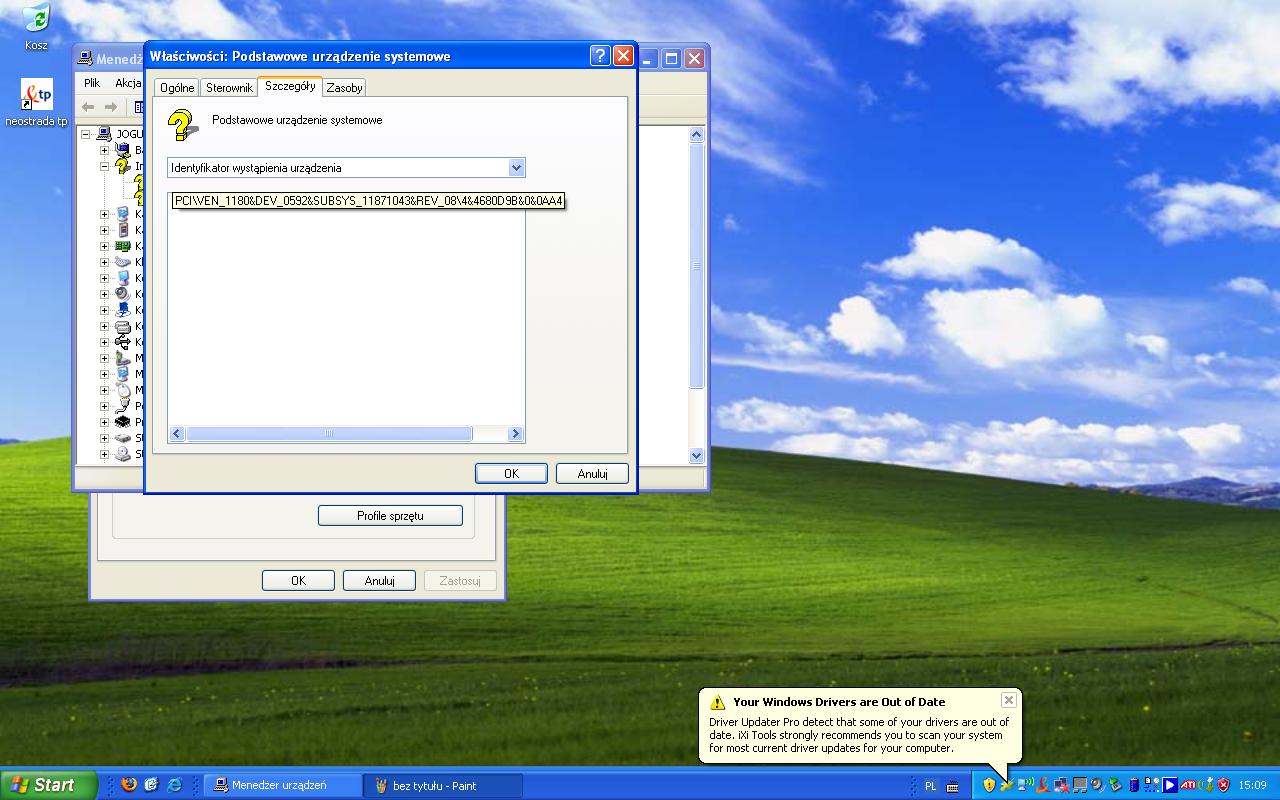Open the neostrada tp desktop shortcut

point(36,103)
